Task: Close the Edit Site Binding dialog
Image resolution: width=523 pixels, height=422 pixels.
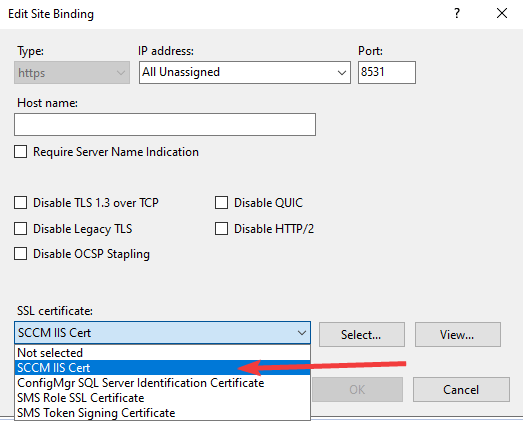Action: coord(502,14)
